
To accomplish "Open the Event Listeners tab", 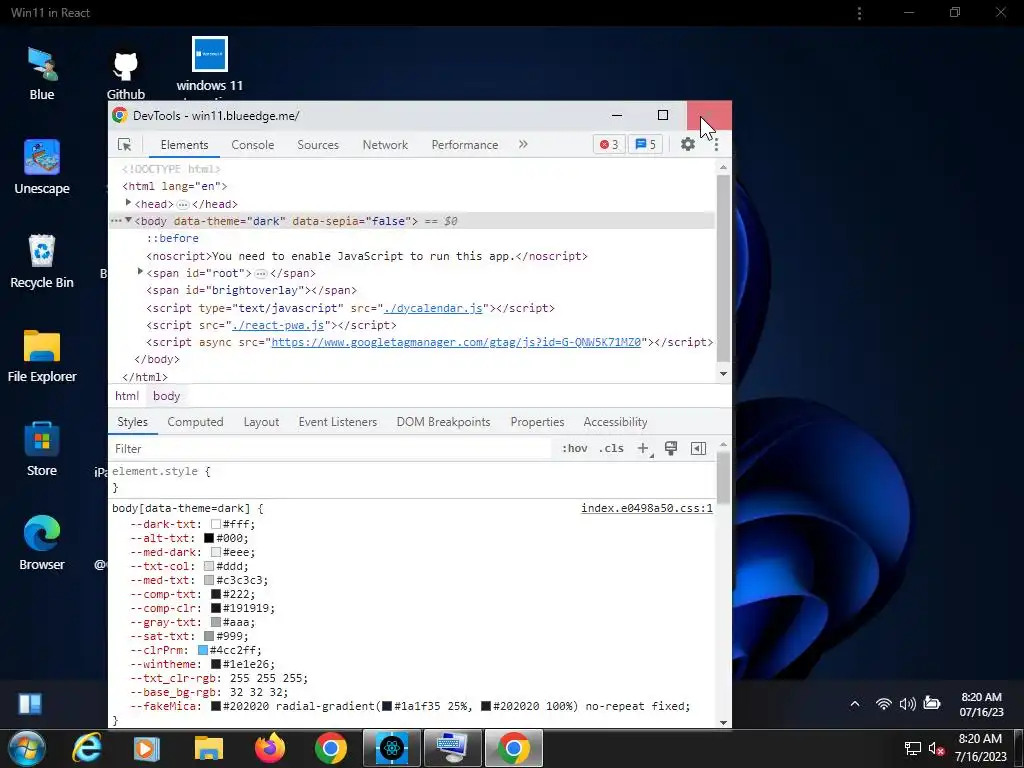I will pos(338,422).
